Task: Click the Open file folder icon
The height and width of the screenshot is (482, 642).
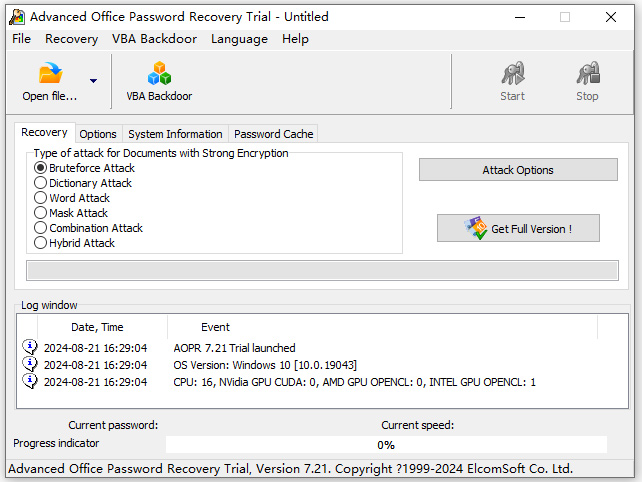Action: pos(50,73)
